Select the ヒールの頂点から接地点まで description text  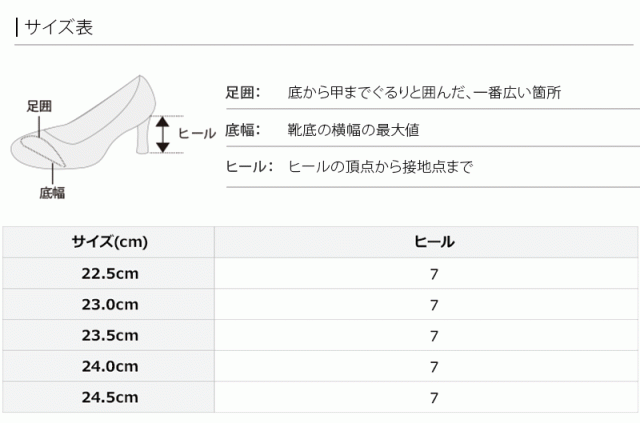coord(380,166)
